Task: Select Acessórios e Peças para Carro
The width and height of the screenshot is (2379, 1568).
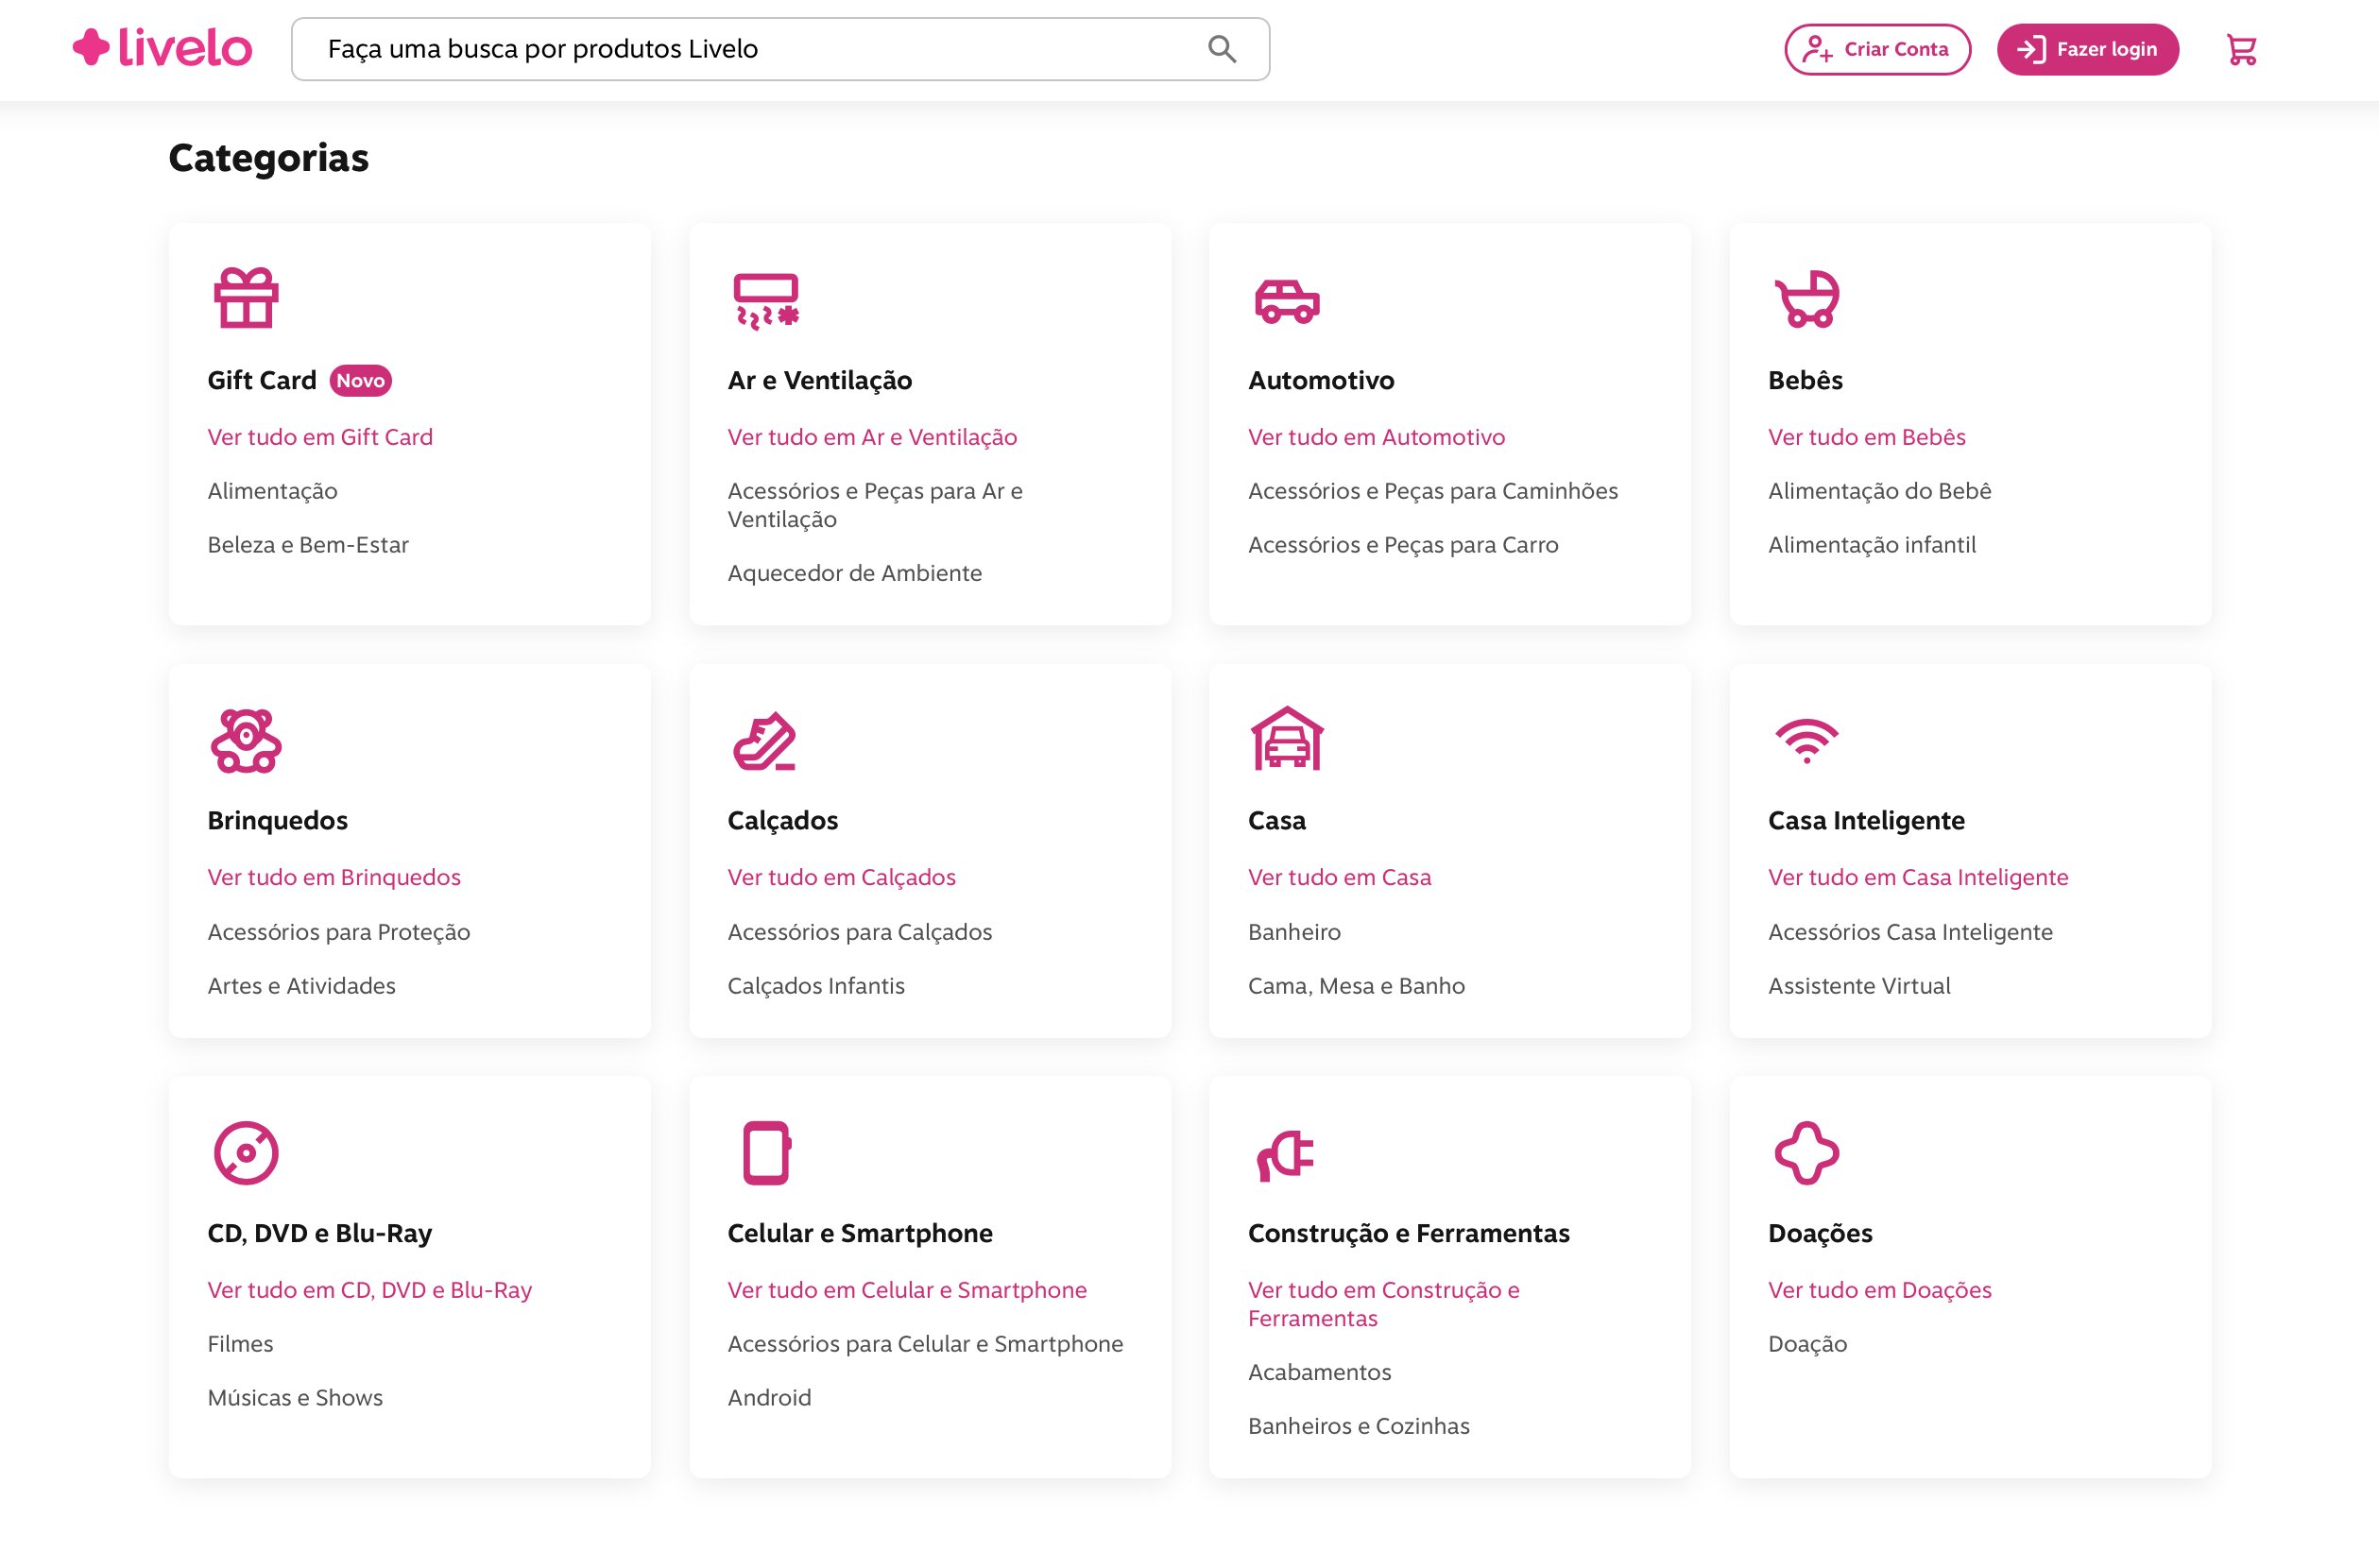Action: pos(1402,545)
